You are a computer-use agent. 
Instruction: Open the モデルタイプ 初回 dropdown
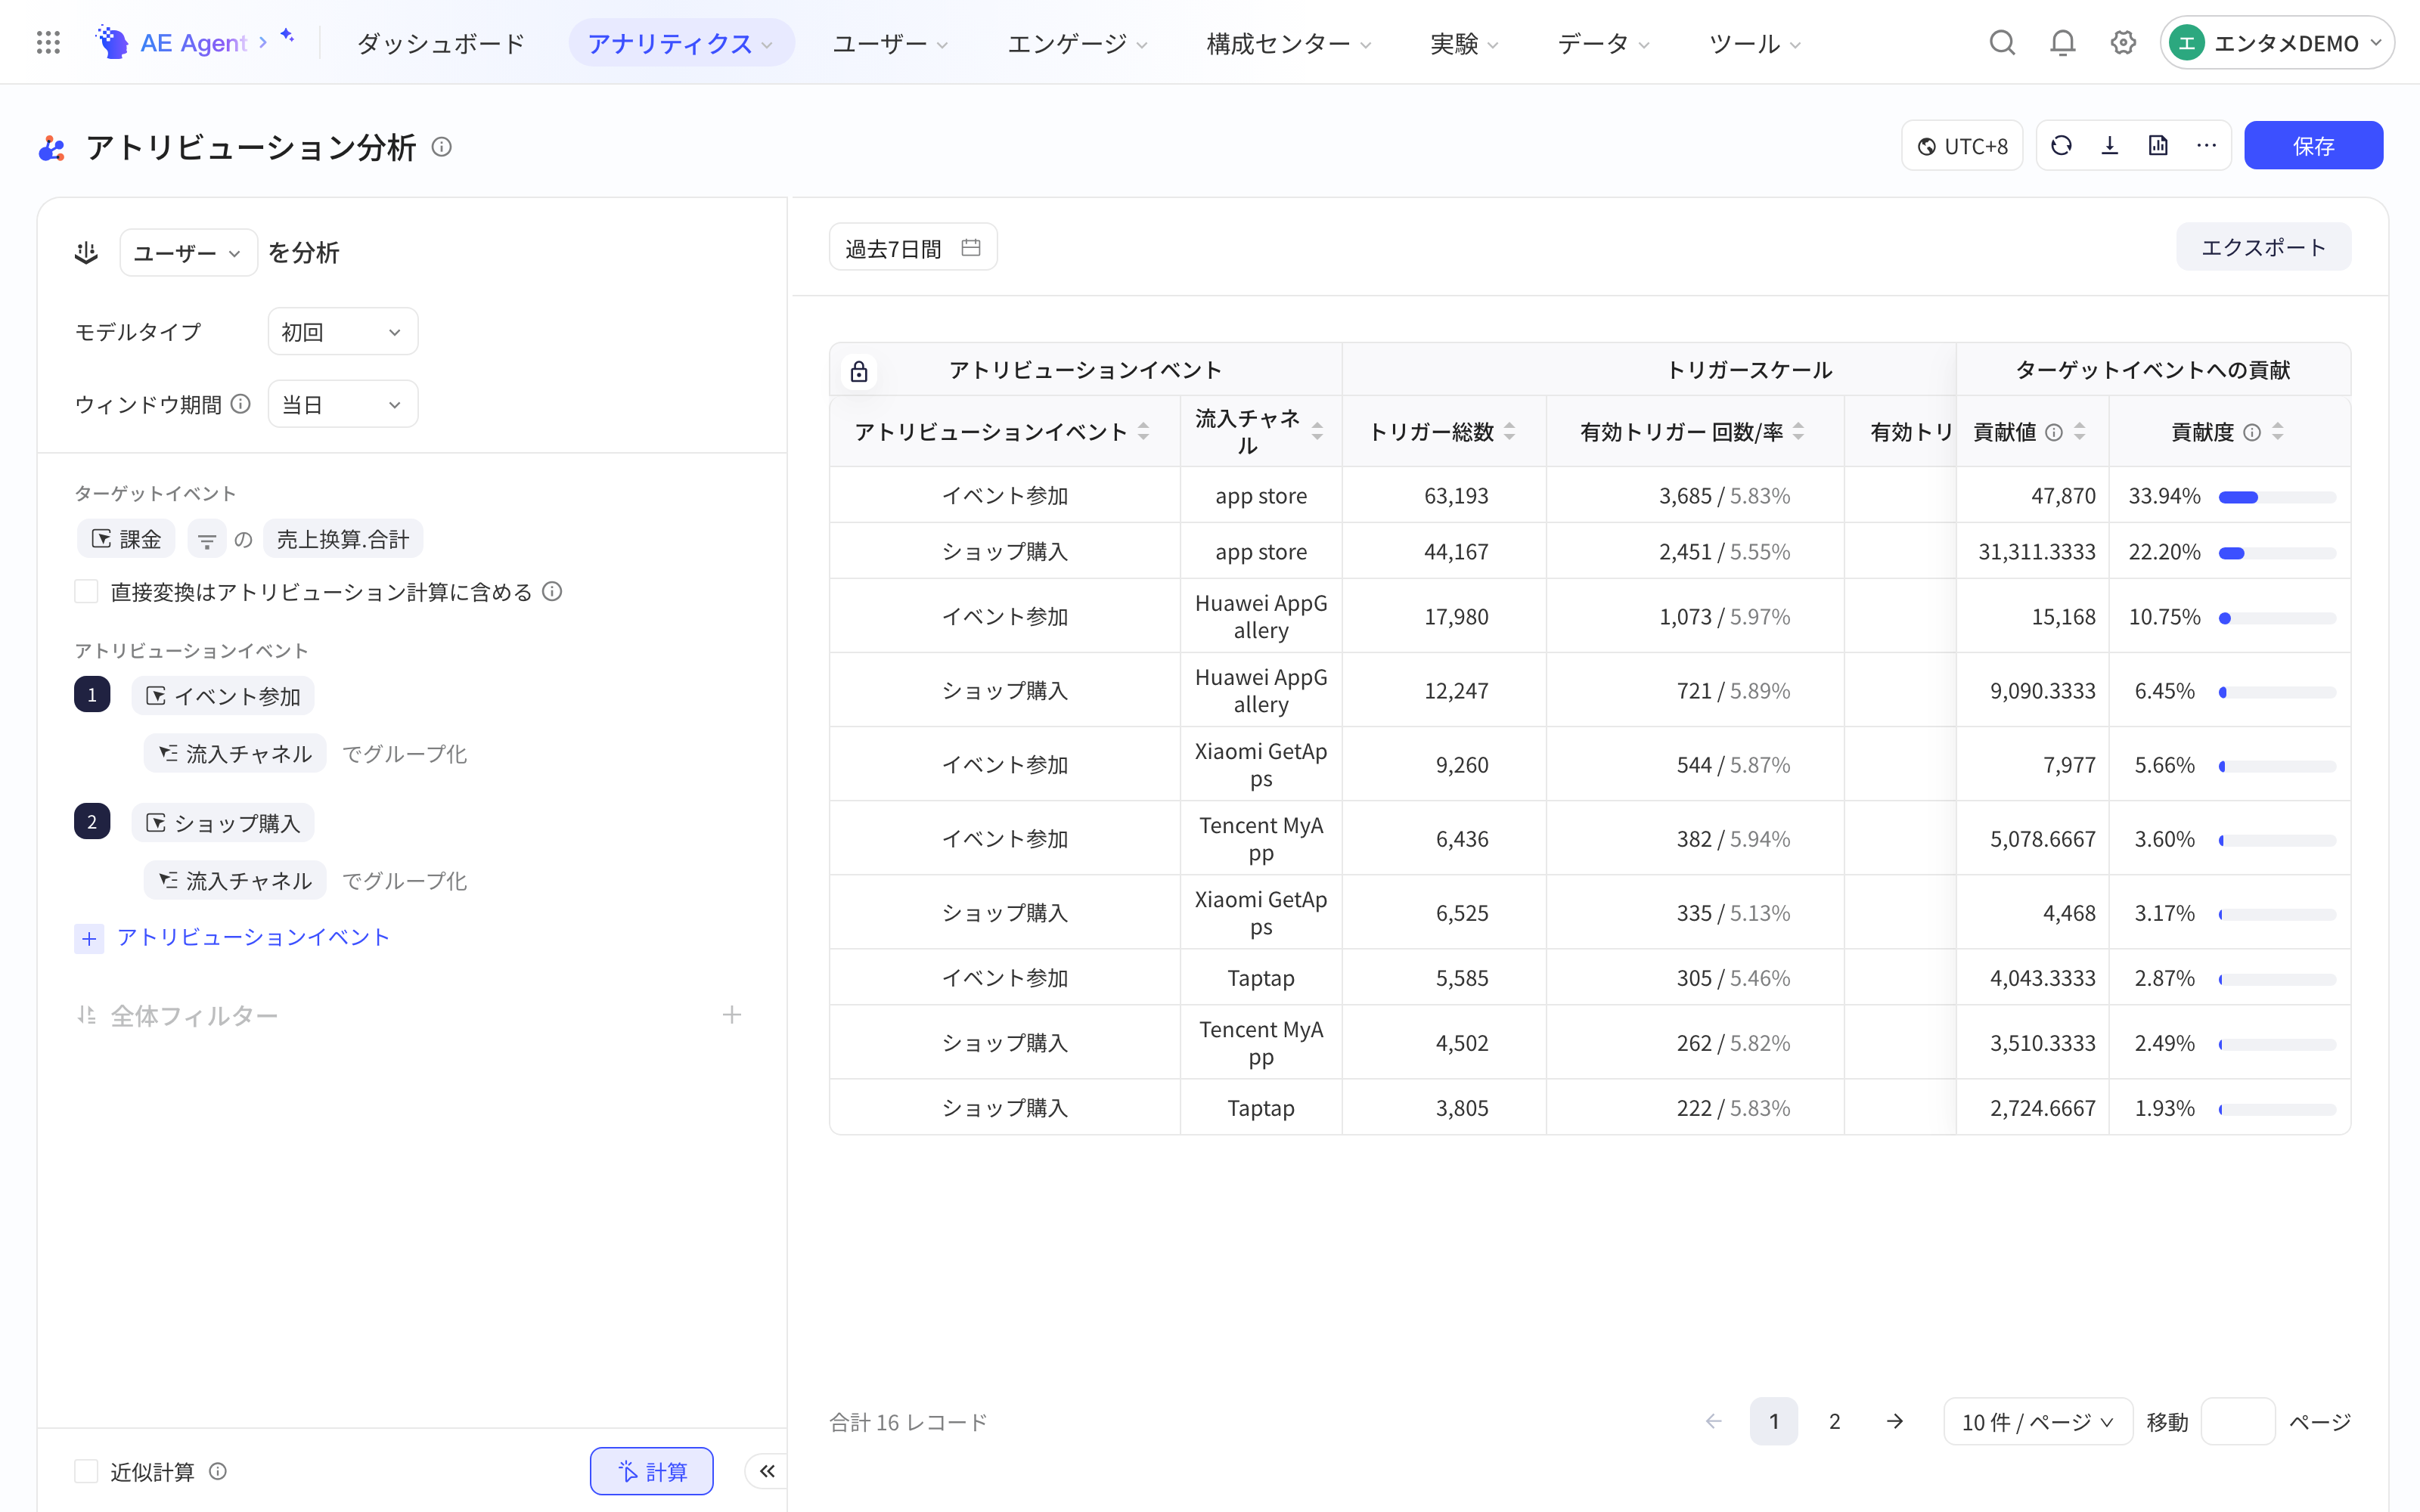(343, 332)
